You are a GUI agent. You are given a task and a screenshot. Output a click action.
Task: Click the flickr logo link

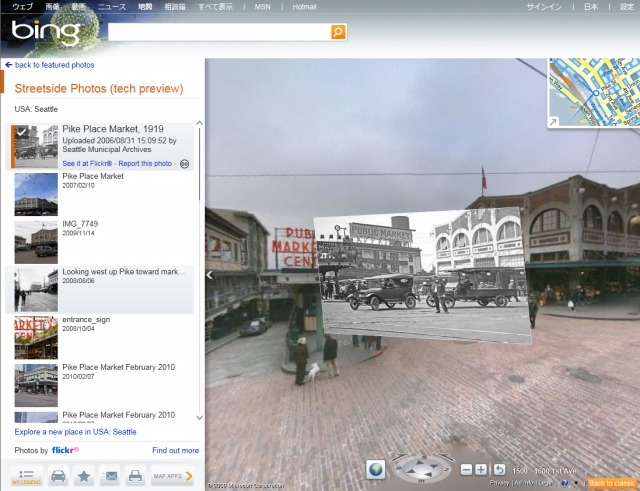65,450
